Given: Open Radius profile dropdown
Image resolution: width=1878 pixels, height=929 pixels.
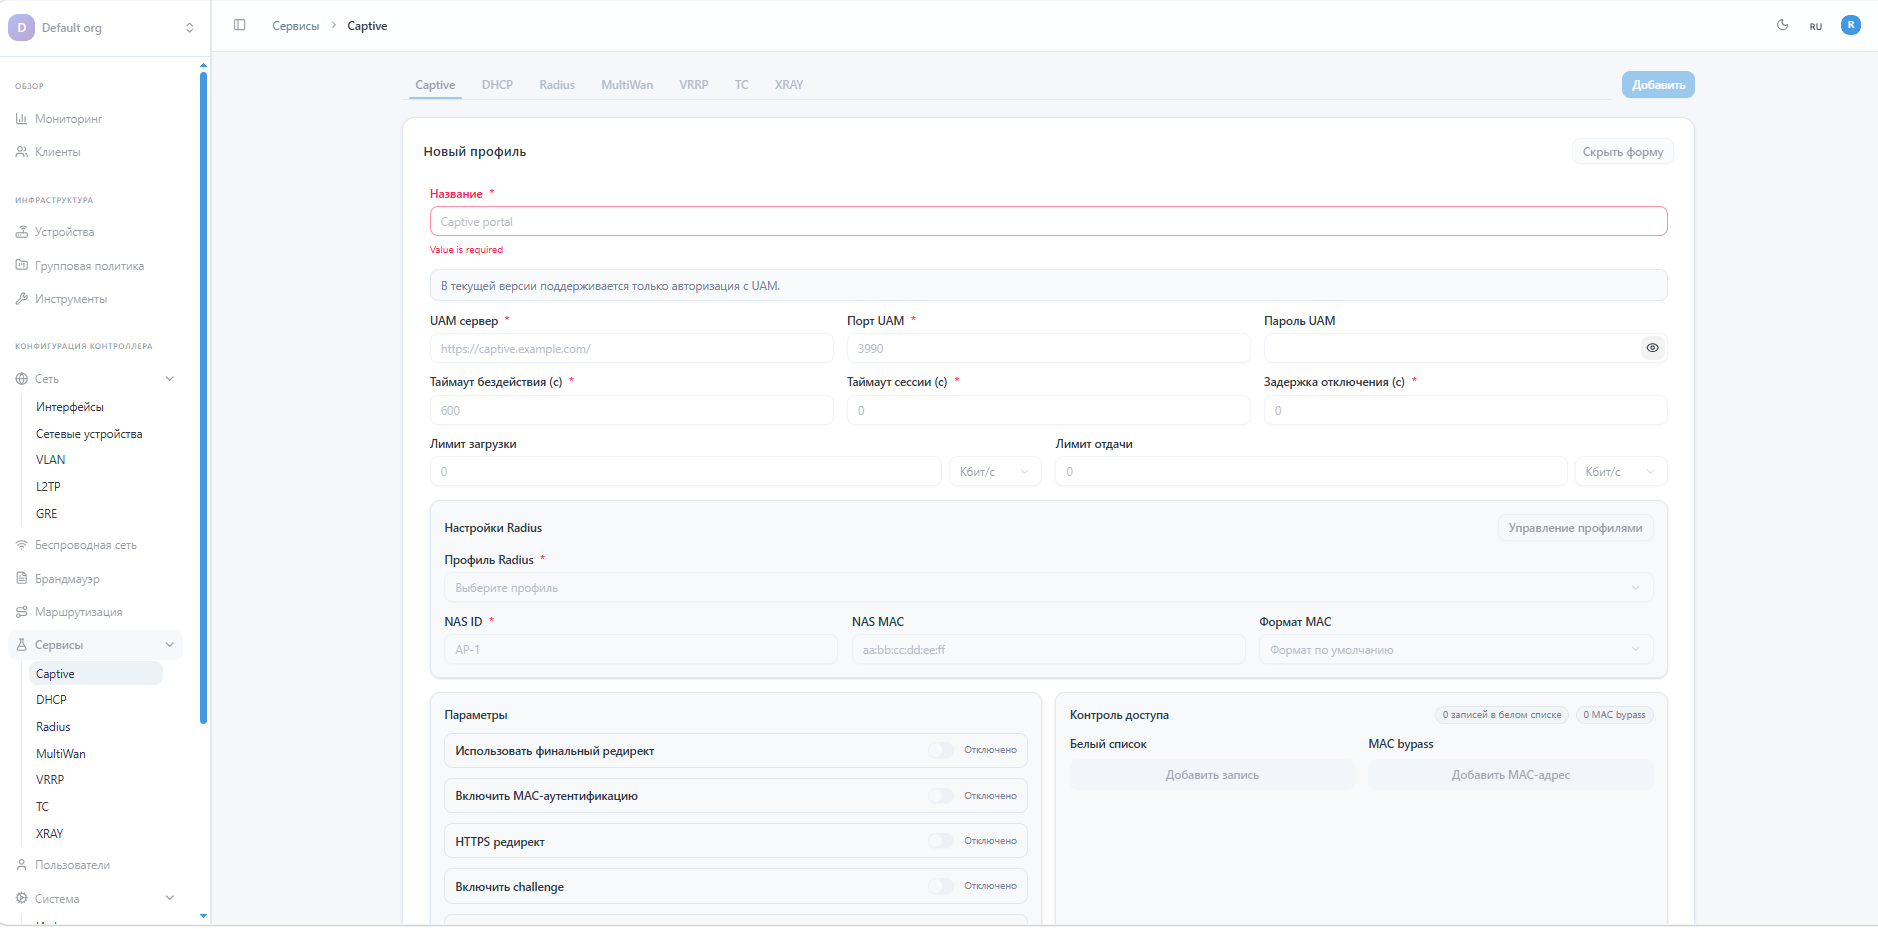Looking at the screenshot, I should (1047, 588).
